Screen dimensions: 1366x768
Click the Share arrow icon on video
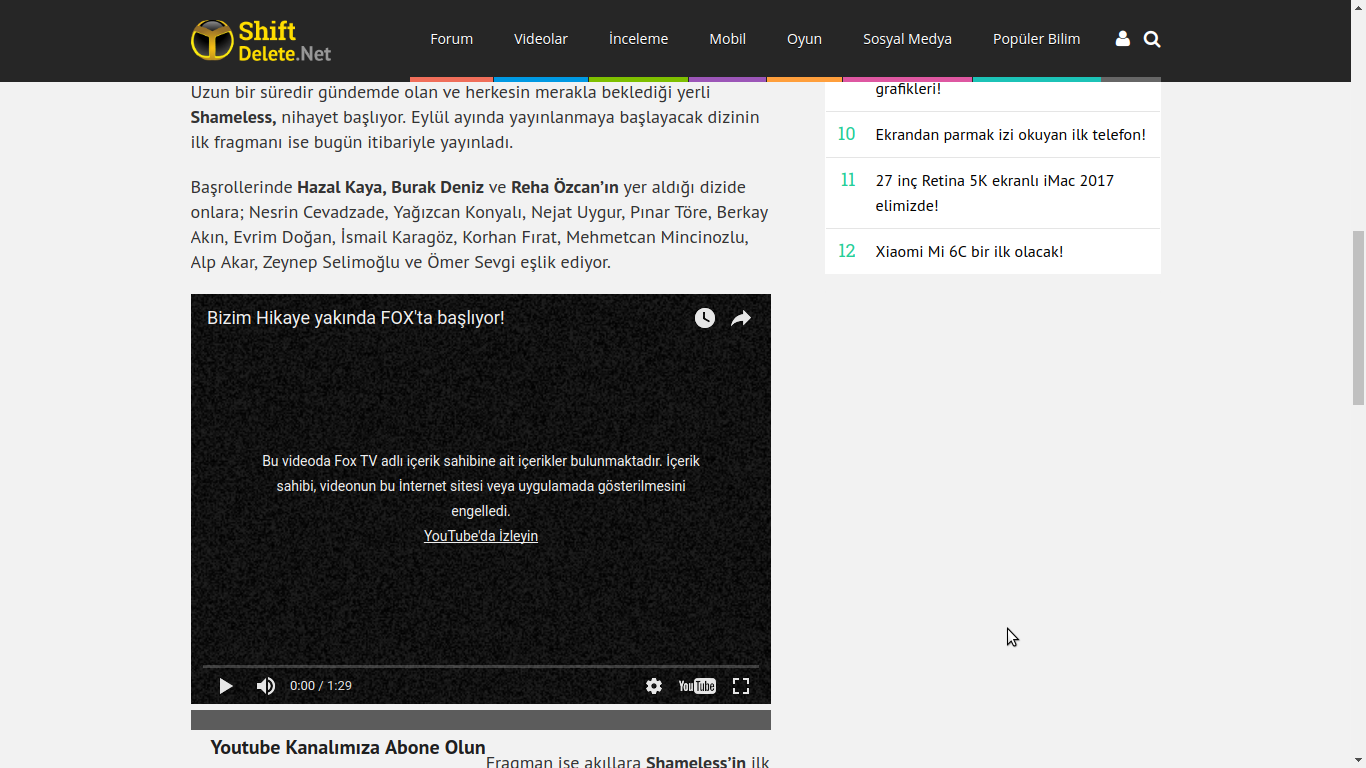pyautogui.click(x=741, y=318)
